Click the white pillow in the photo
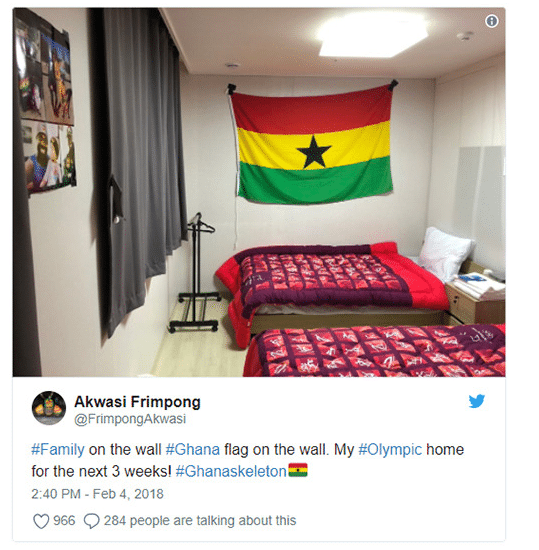 coord(445,253)
